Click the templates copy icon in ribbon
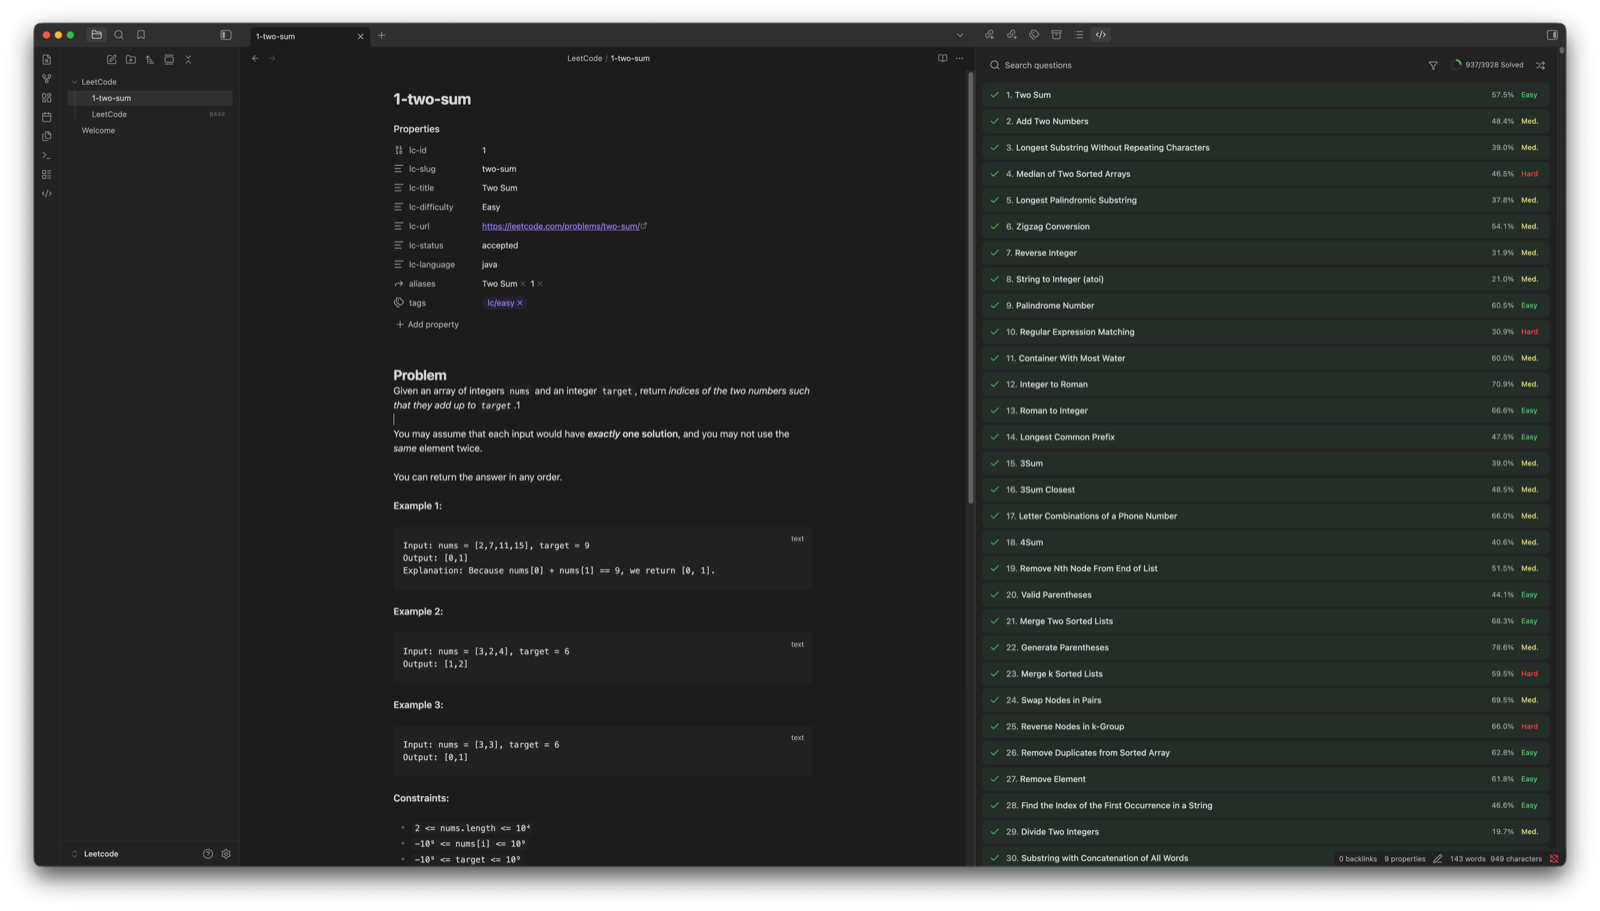 (47, 136)
